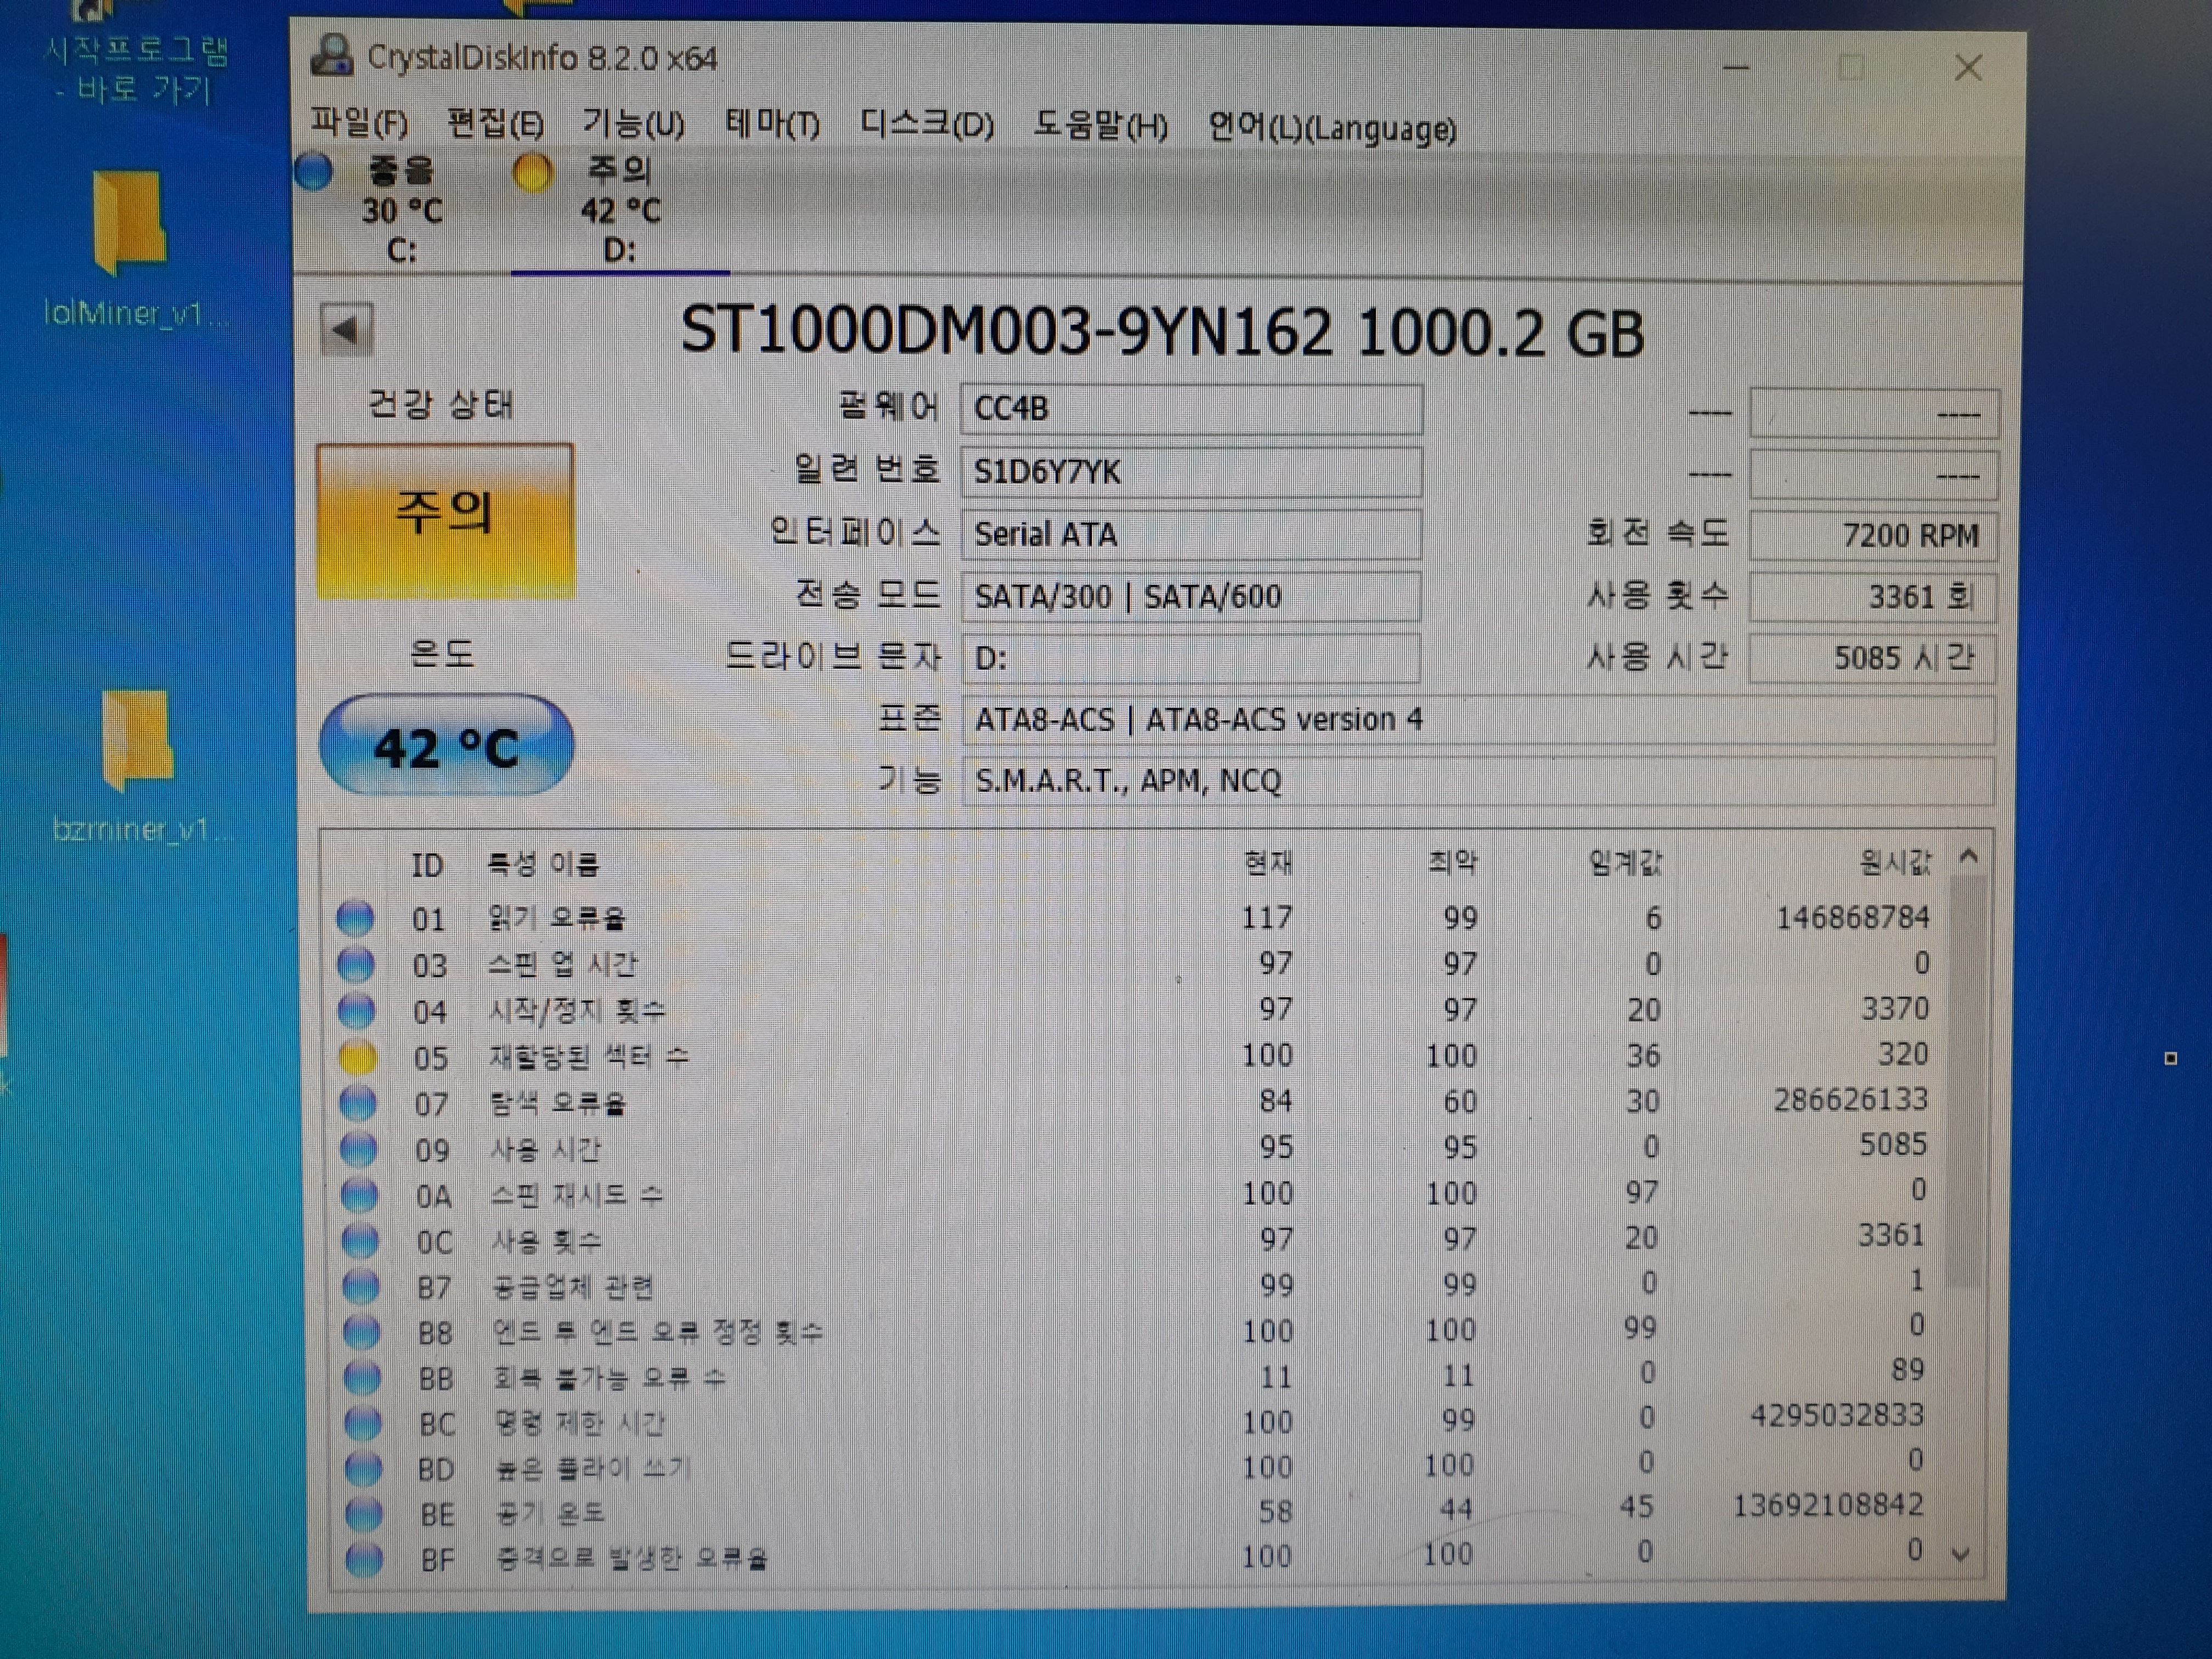The image size is (2212, 1659).
Task: Click the firmware field CC4B
Action: click(x=1191, y=408)
